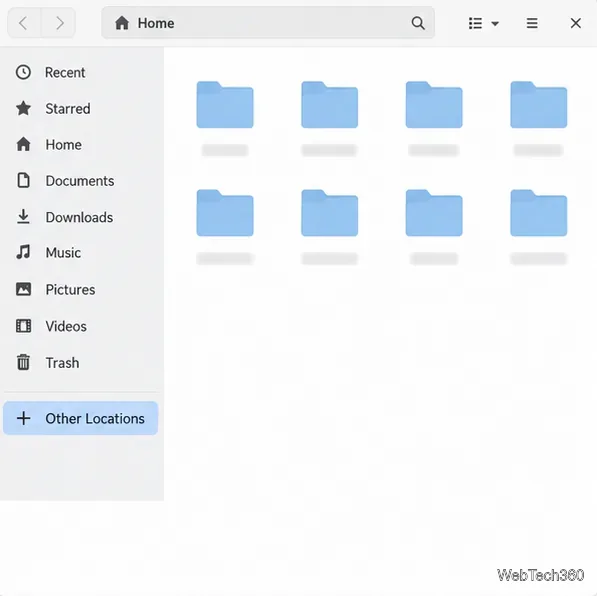Click the Home house icon in sidebar

pos(23,144)
